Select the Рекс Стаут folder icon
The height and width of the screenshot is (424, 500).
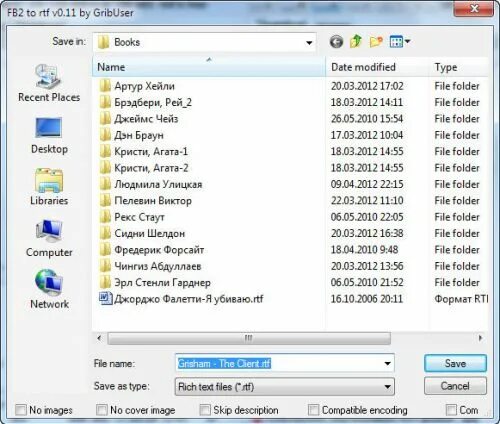click(x=105, y=217)
